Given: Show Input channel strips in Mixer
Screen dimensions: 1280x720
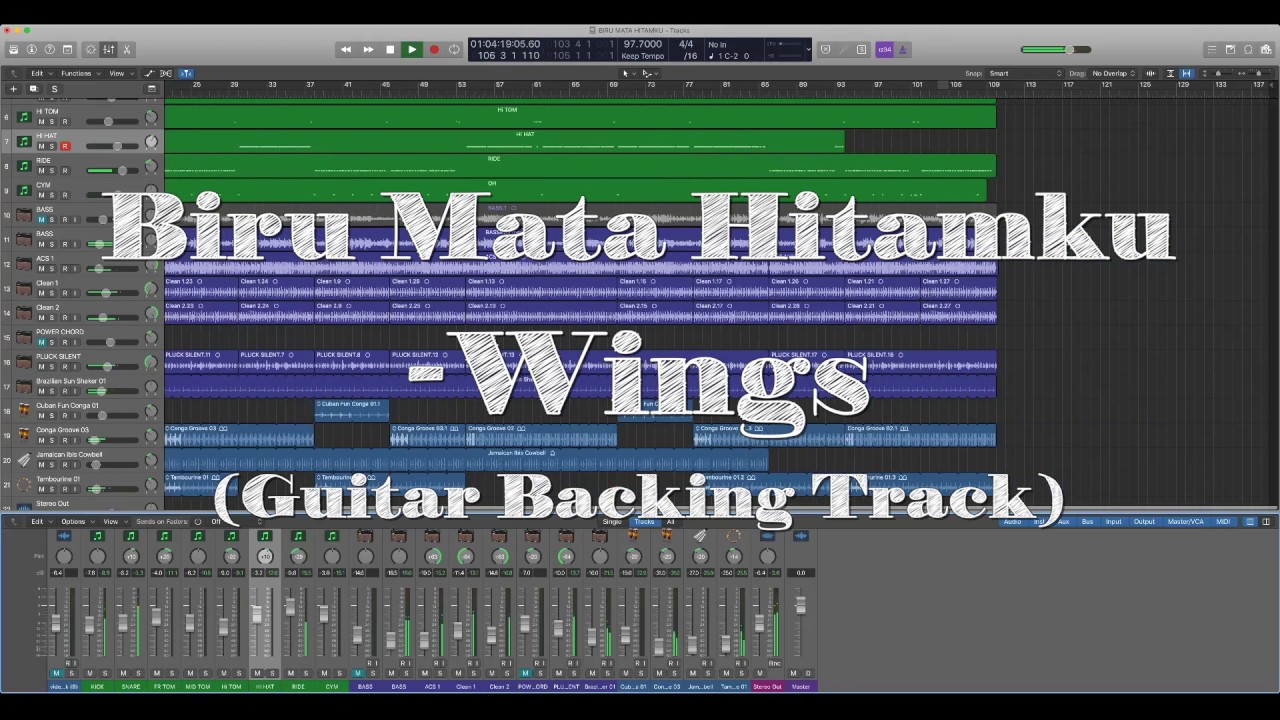Looking at the screenshot, I should (x=1113, y=521).
